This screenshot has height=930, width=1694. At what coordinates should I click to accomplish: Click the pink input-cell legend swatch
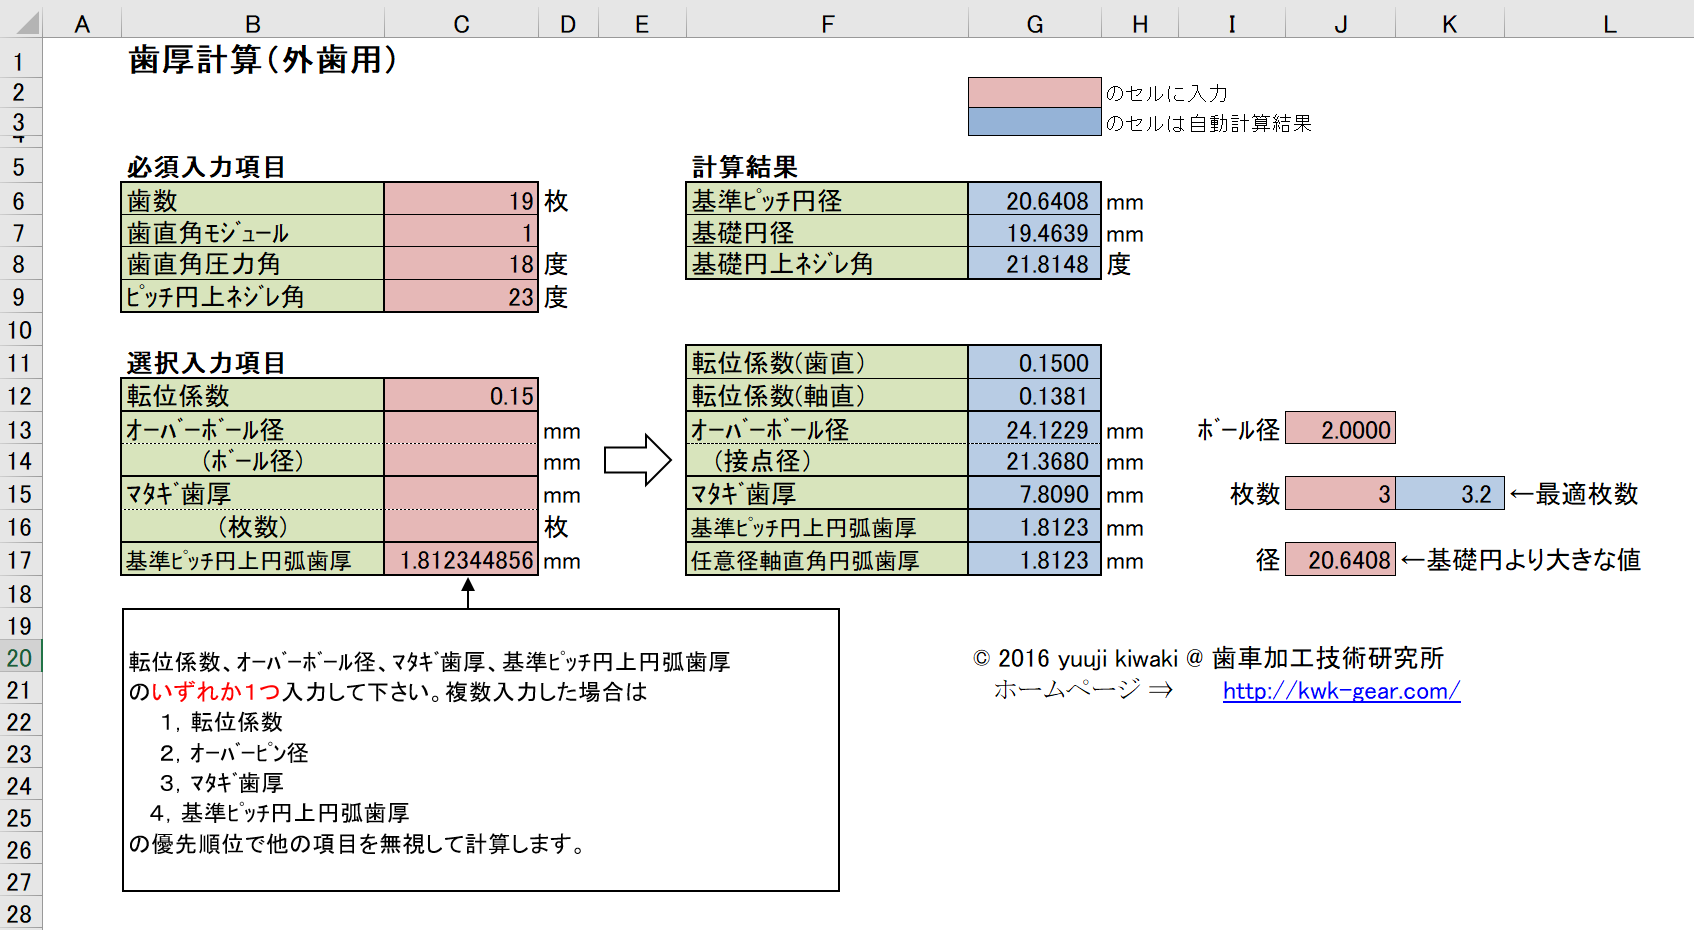1034,92
